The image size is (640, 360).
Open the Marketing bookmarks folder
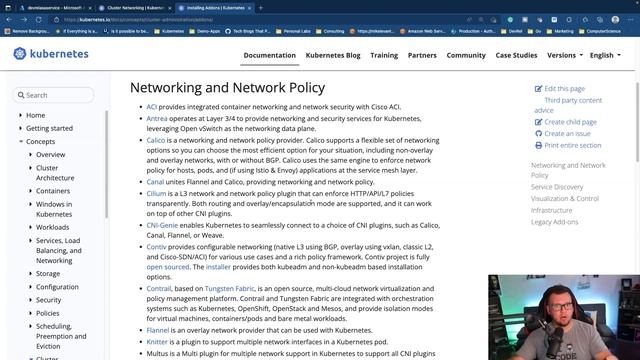coord(560,31)
